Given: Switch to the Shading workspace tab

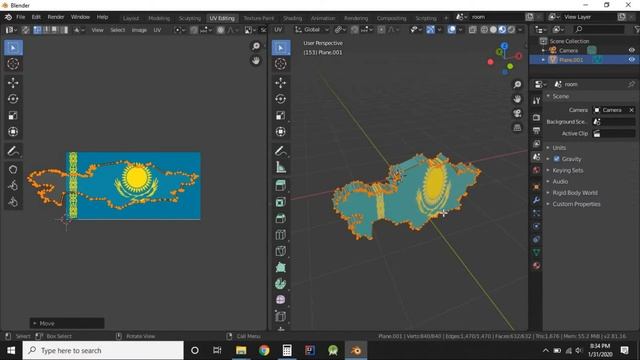Looking at the screenshot, I should click(x=293, y=18).
